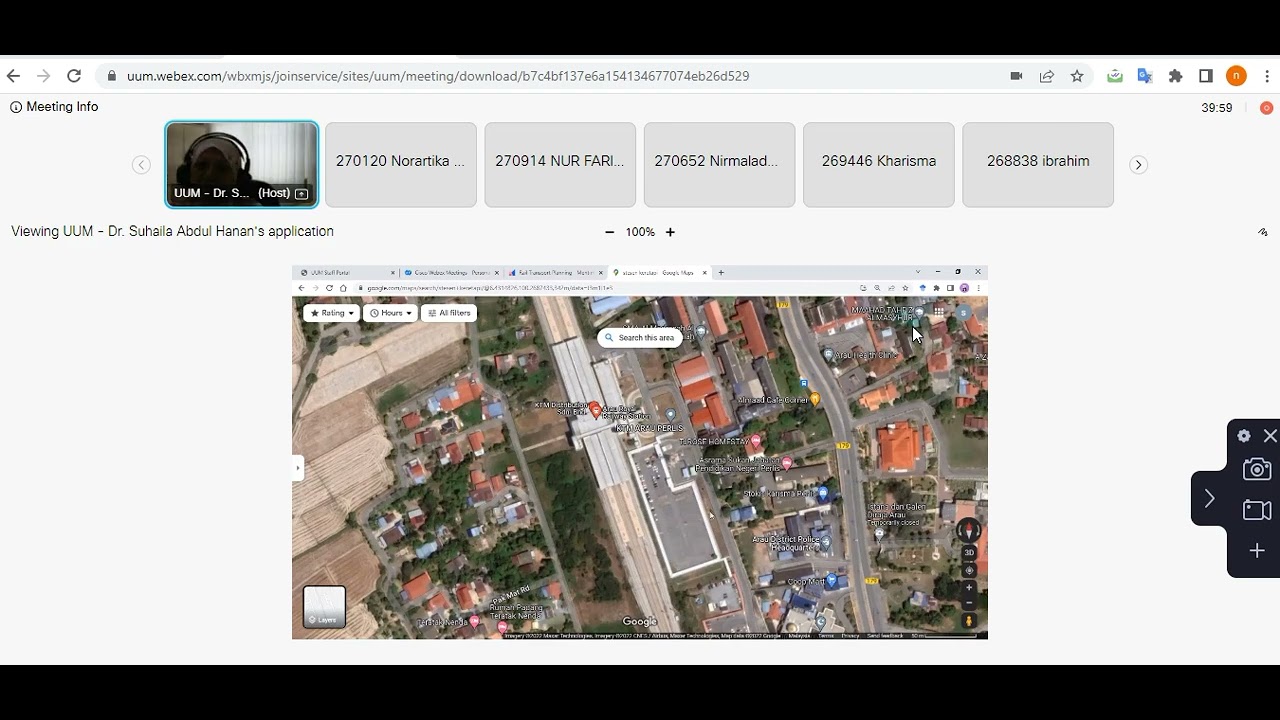Share this page from the address bar
Screen dimensions: 1280x720
(x=1047, y=76)
